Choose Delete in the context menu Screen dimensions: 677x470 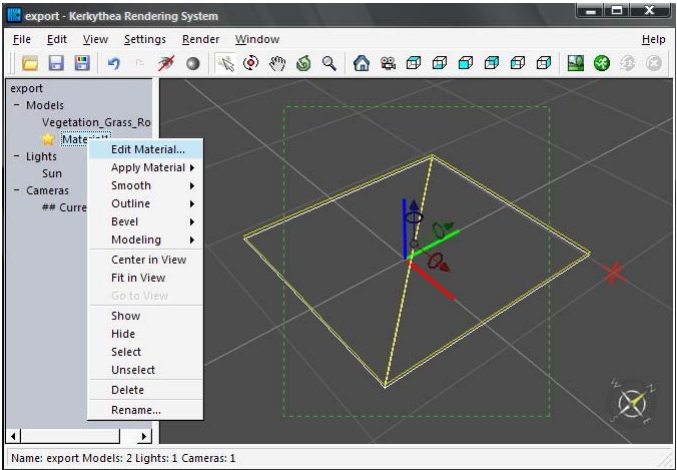pos(146,390)
